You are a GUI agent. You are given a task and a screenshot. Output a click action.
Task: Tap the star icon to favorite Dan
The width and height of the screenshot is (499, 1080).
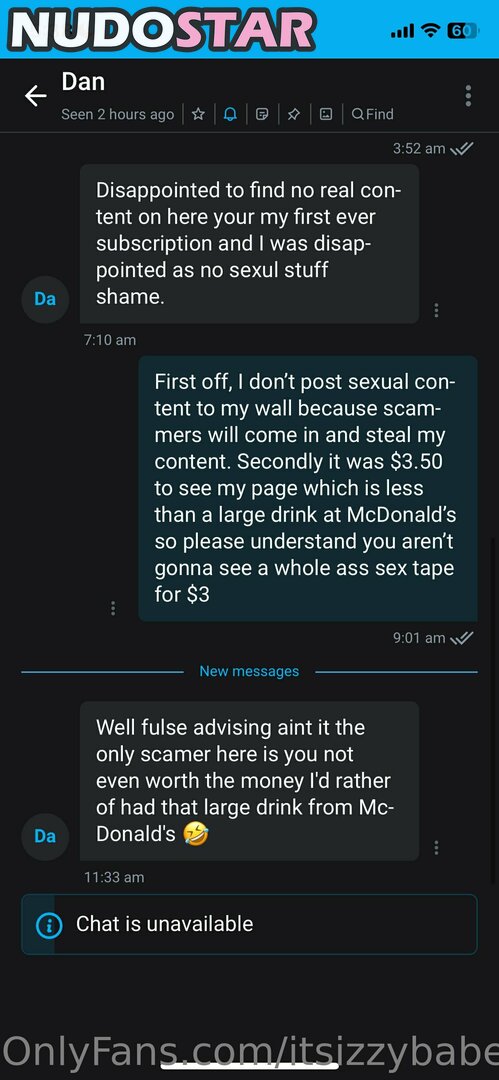[x=198, y=114]
